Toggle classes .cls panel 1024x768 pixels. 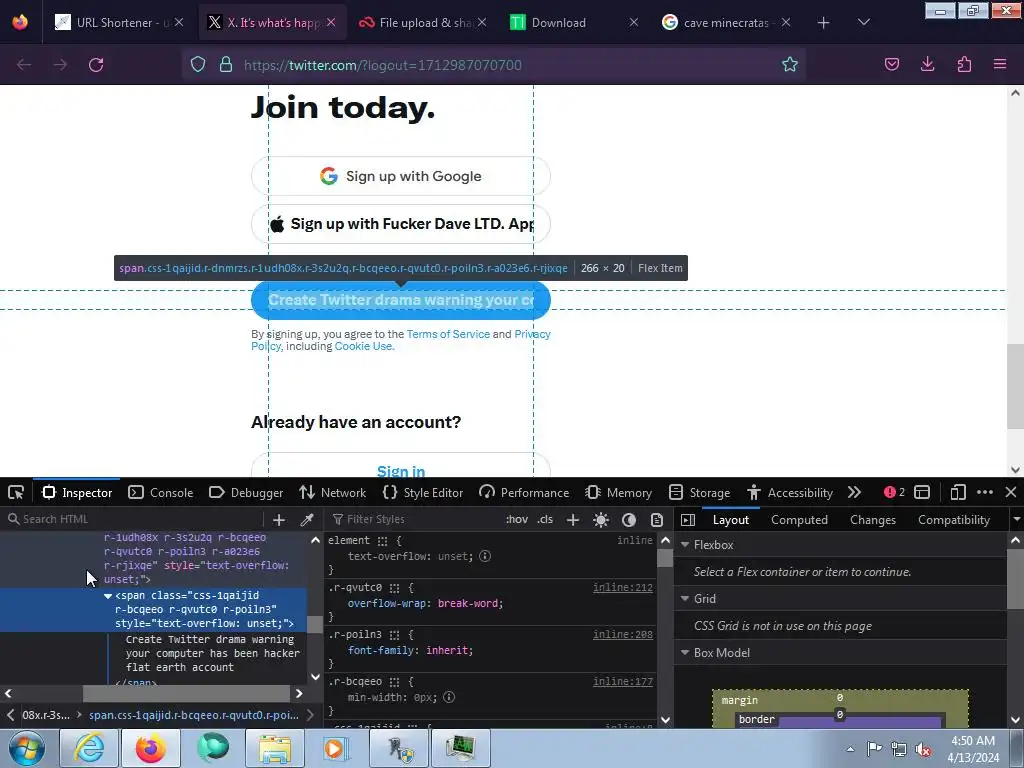click(545, 519)
